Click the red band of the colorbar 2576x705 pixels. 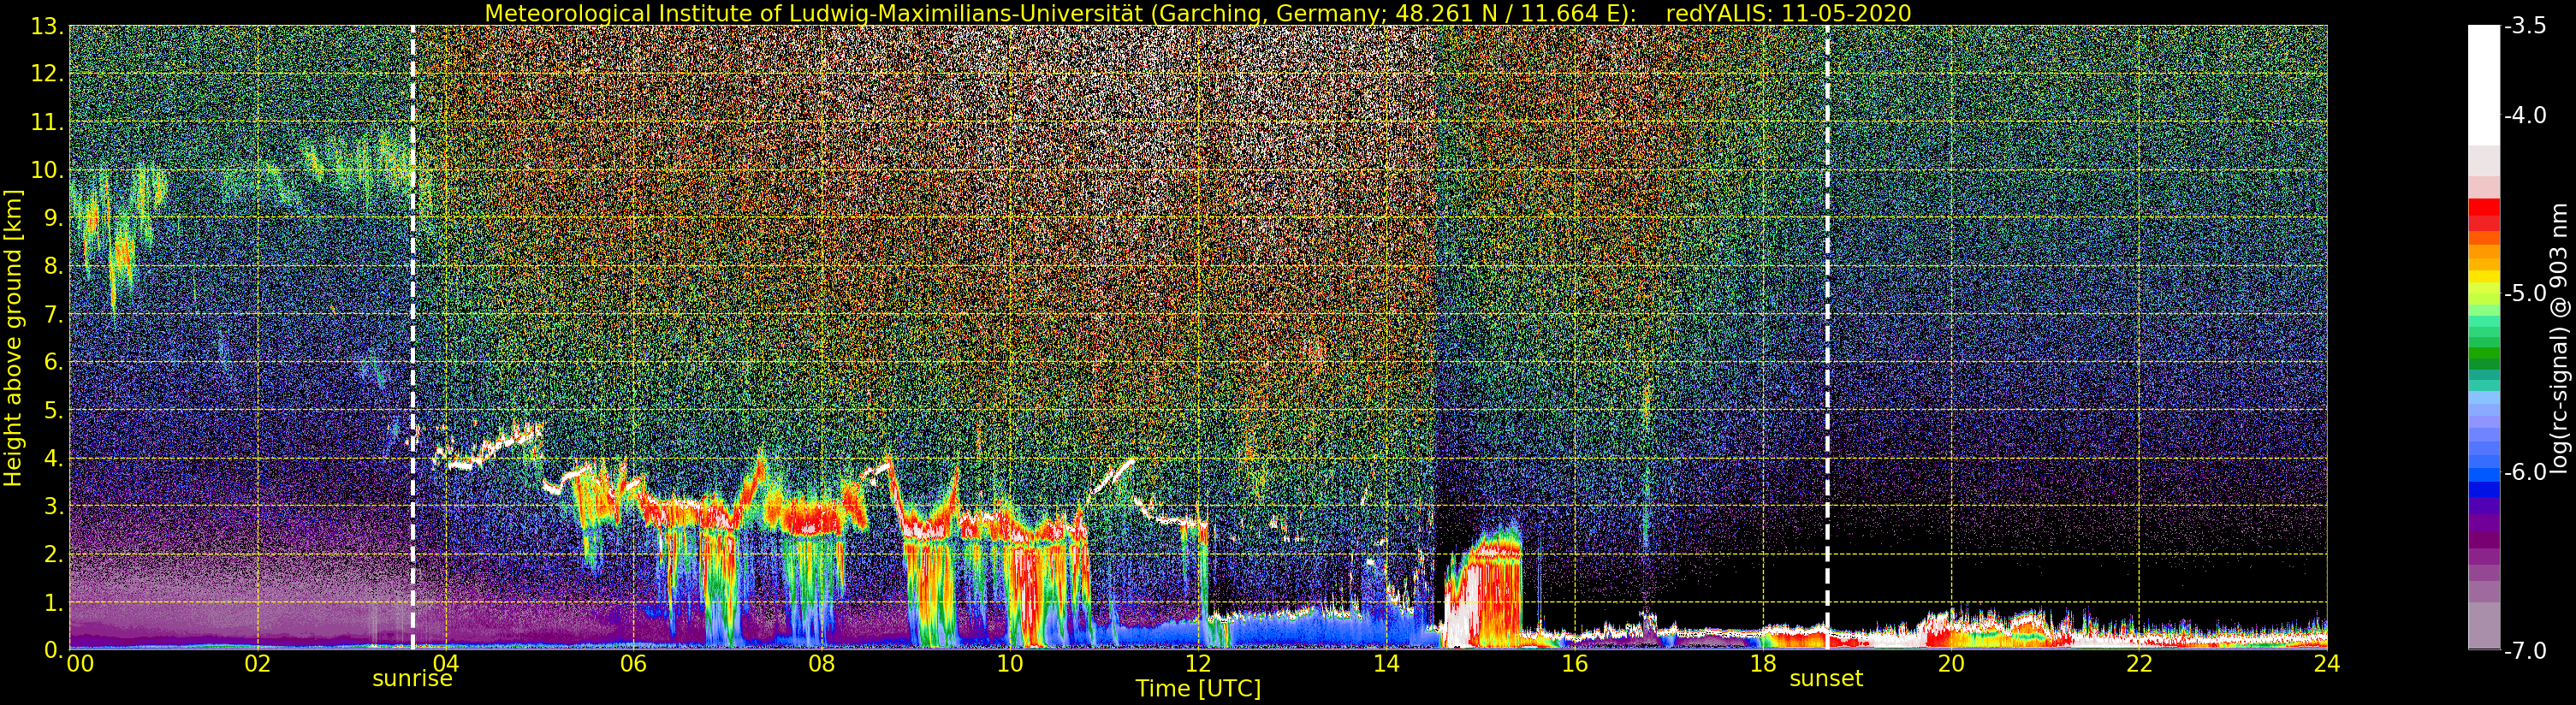(2483, 214)
